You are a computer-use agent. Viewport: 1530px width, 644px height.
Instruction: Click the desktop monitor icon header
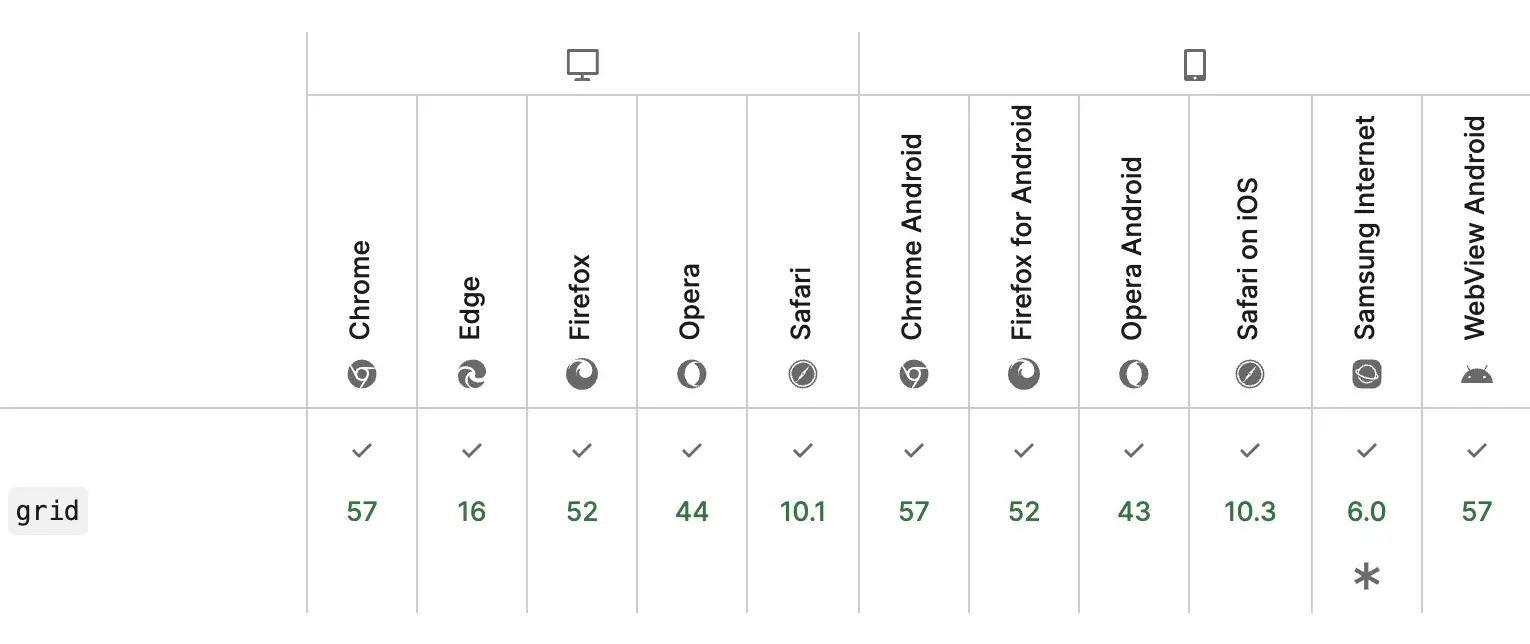582,65
